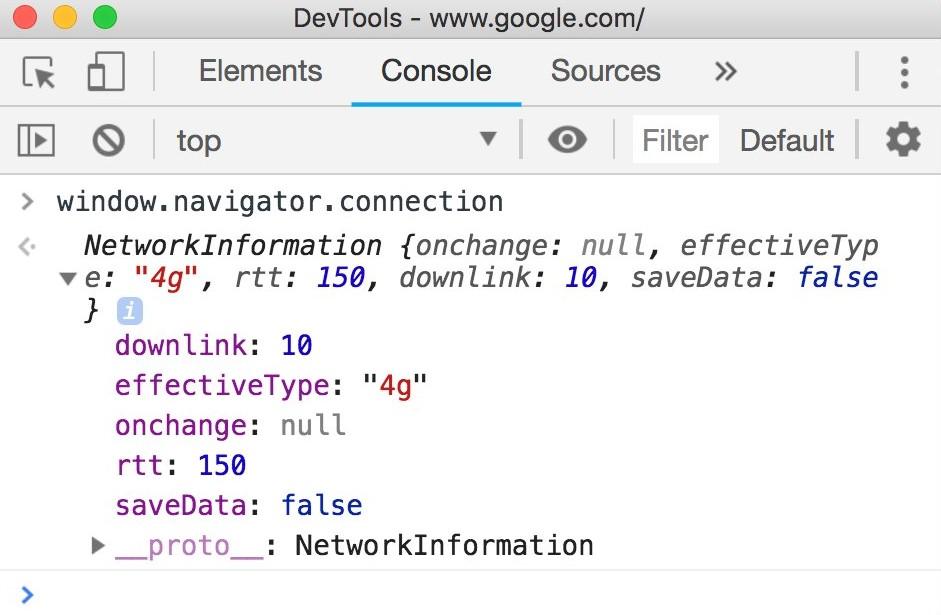Viewport: 941px width, 615px height.
Task: Show the console sidebar panel
Action: click(35, 141)
